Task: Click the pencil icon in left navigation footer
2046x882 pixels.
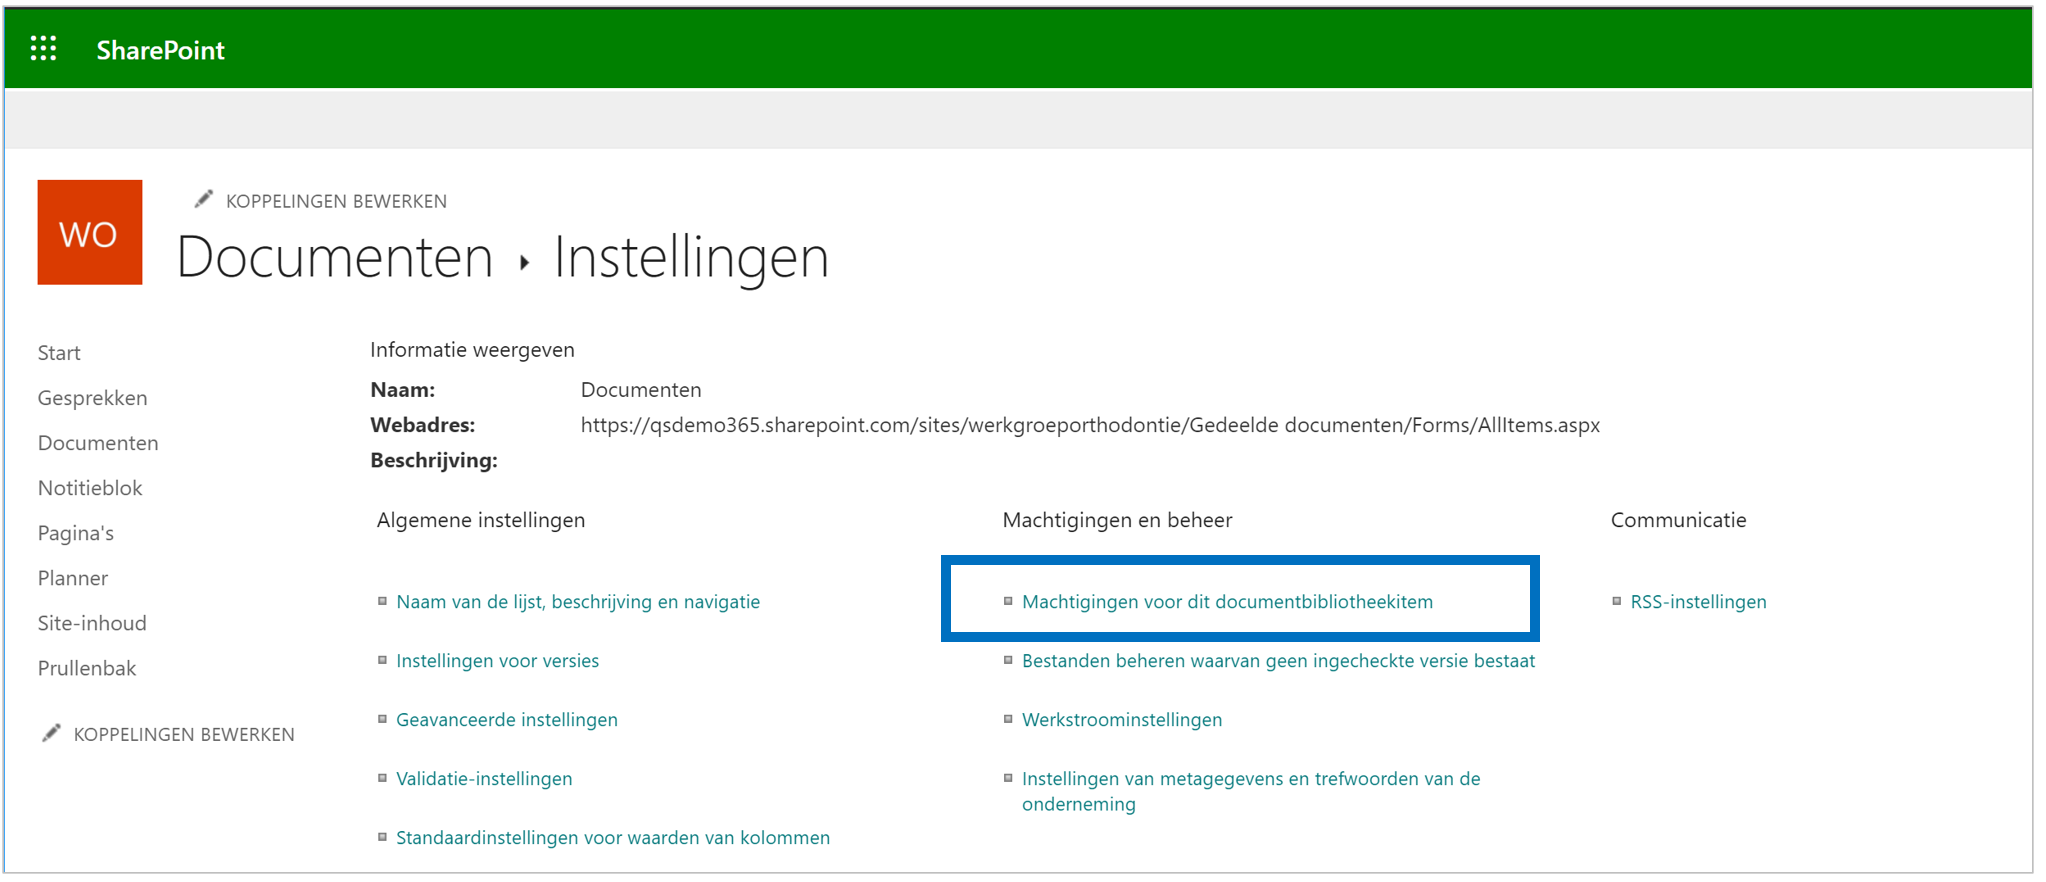Action: point(51,733)
